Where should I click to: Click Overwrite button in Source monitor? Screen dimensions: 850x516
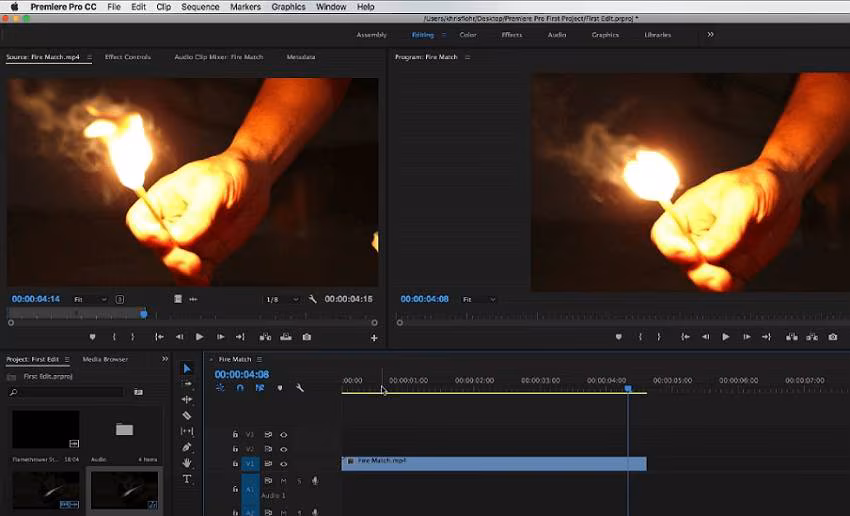coord(286,337)
